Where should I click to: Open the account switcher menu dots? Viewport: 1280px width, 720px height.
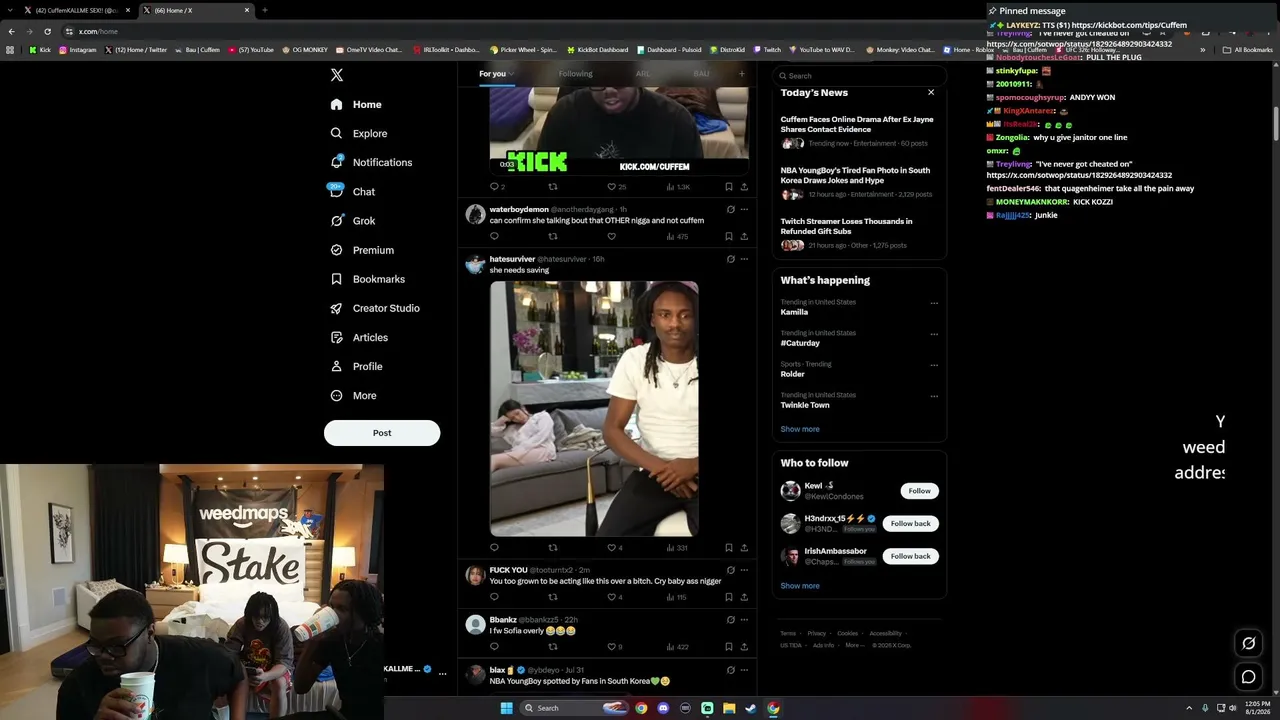click(x=443, y=674)
